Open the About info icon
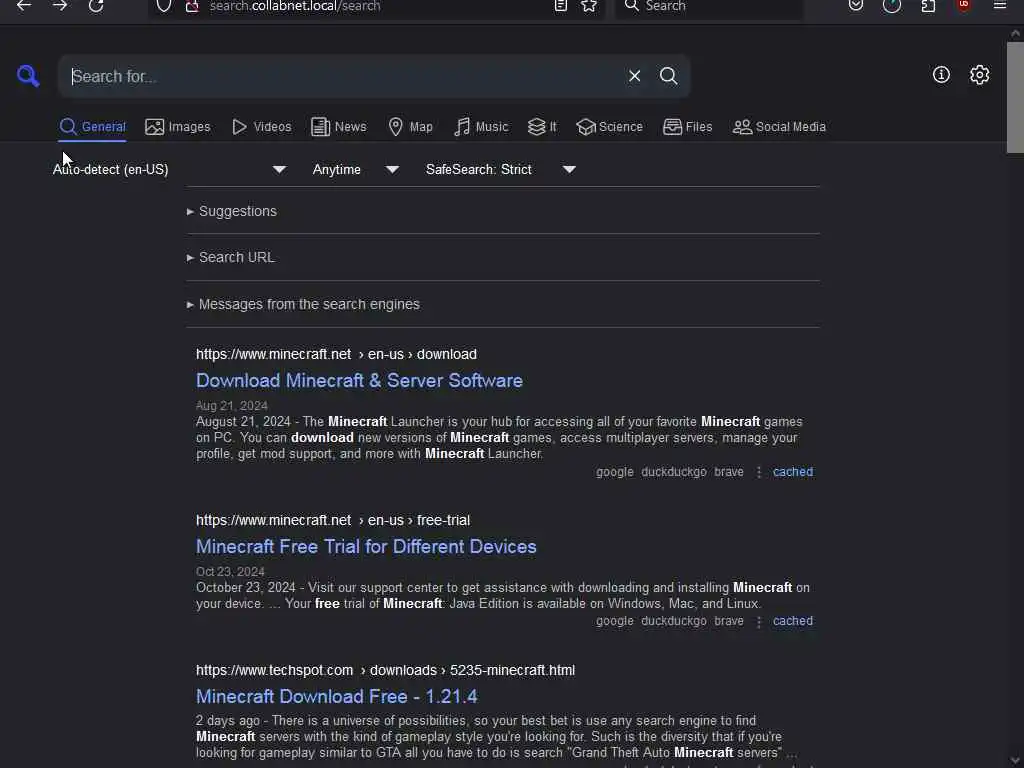Screen dimensions: 1024x768 [941, 74]
